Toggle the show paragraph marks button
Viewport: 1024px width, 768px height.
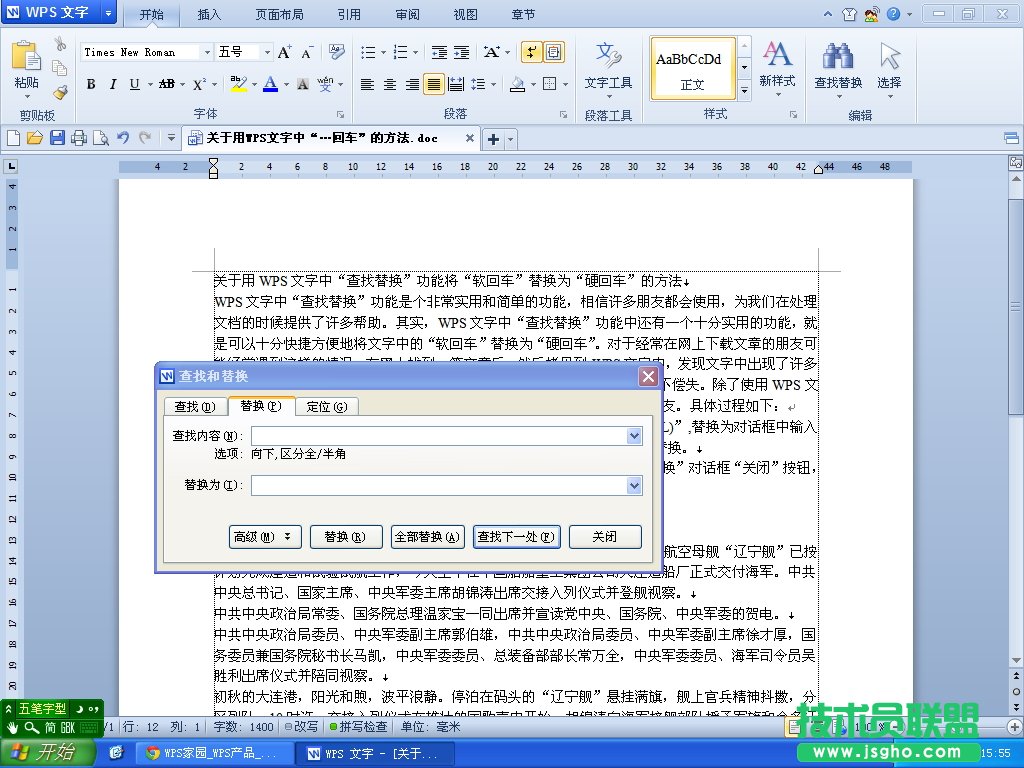529,52
